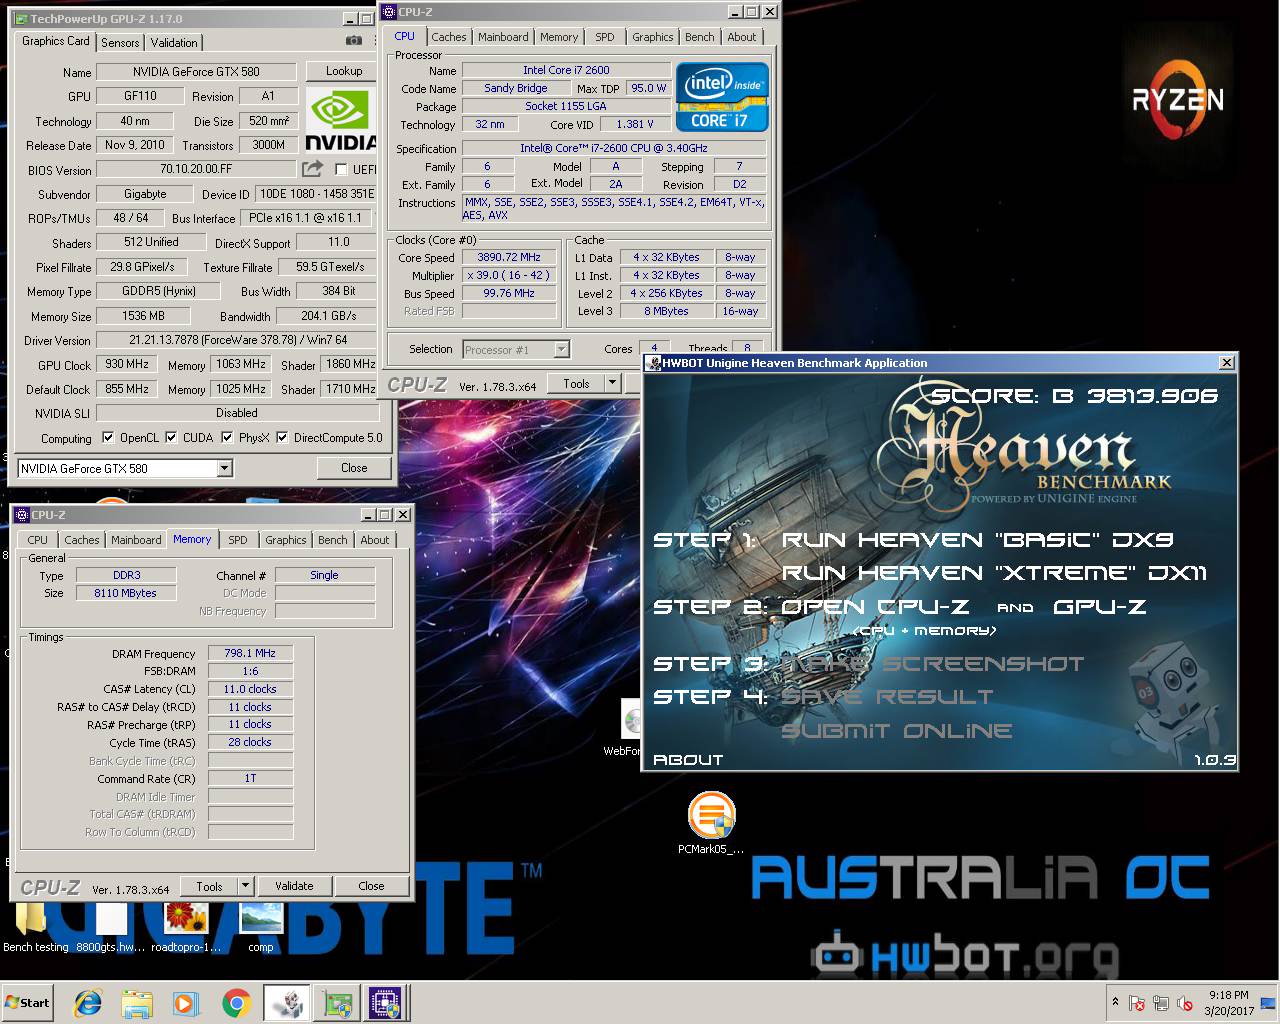Viewport: 1280px width, 1024px height.
Task: Open SPD tab in CPU-Z Memory window
Action: 237,540
